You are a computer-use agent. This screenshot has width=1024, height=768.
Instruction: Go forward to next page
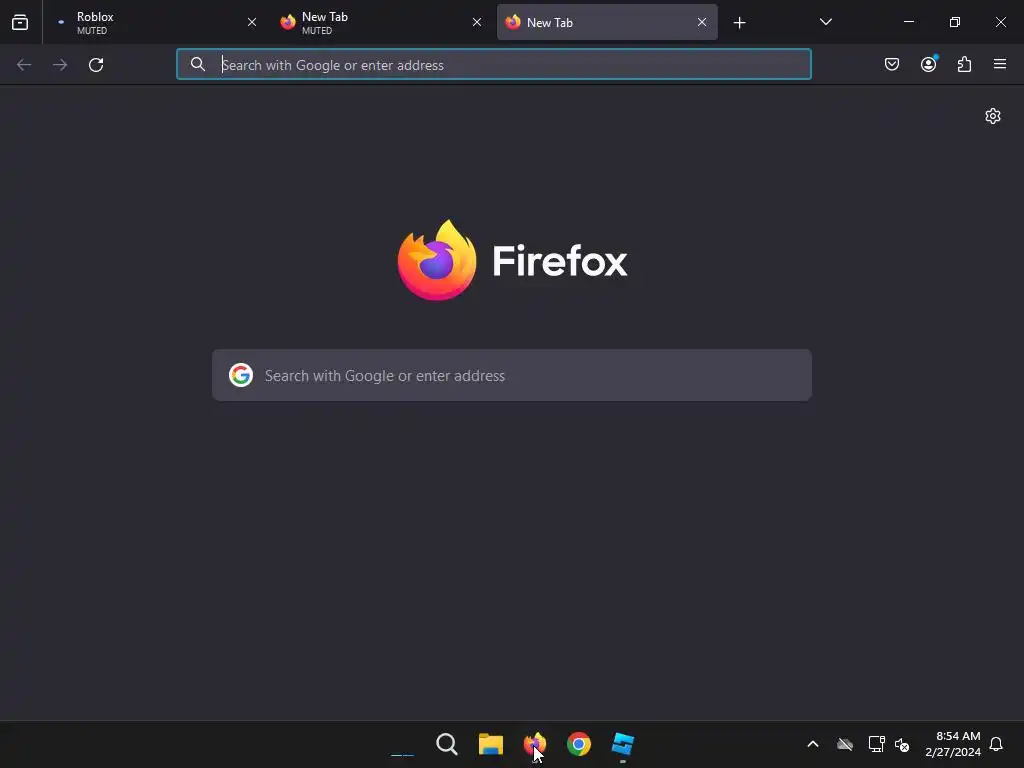tap(60, 65)
